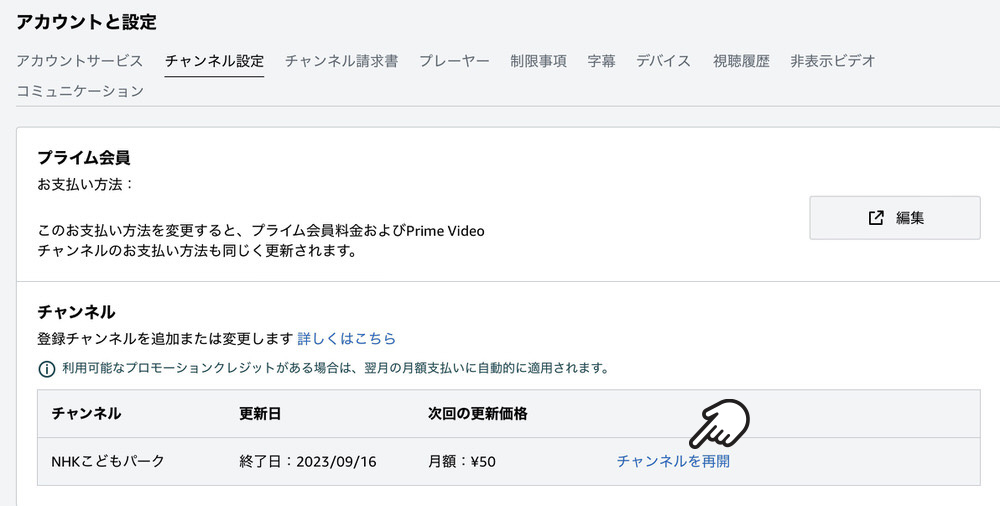Click the 更新日 column header
The height and width of the screenshot is (506, 1000).
click(x=260, y=414)
